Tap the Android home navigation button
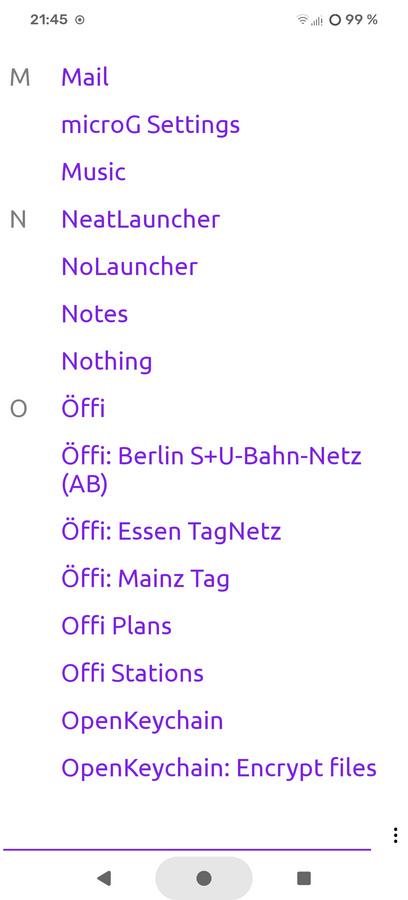 tap(204, 878)
